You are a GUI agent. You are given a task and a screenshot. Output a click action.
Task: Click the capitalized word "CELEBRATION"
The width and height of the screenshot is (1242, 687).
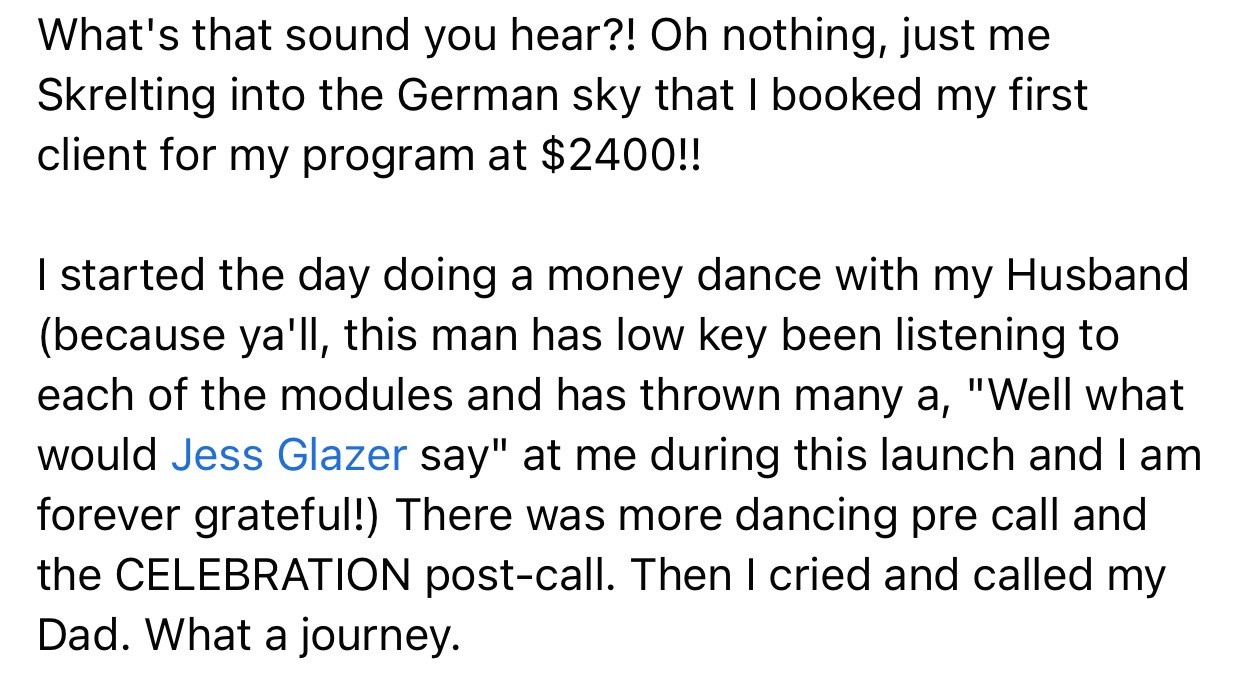pos(262,575)
